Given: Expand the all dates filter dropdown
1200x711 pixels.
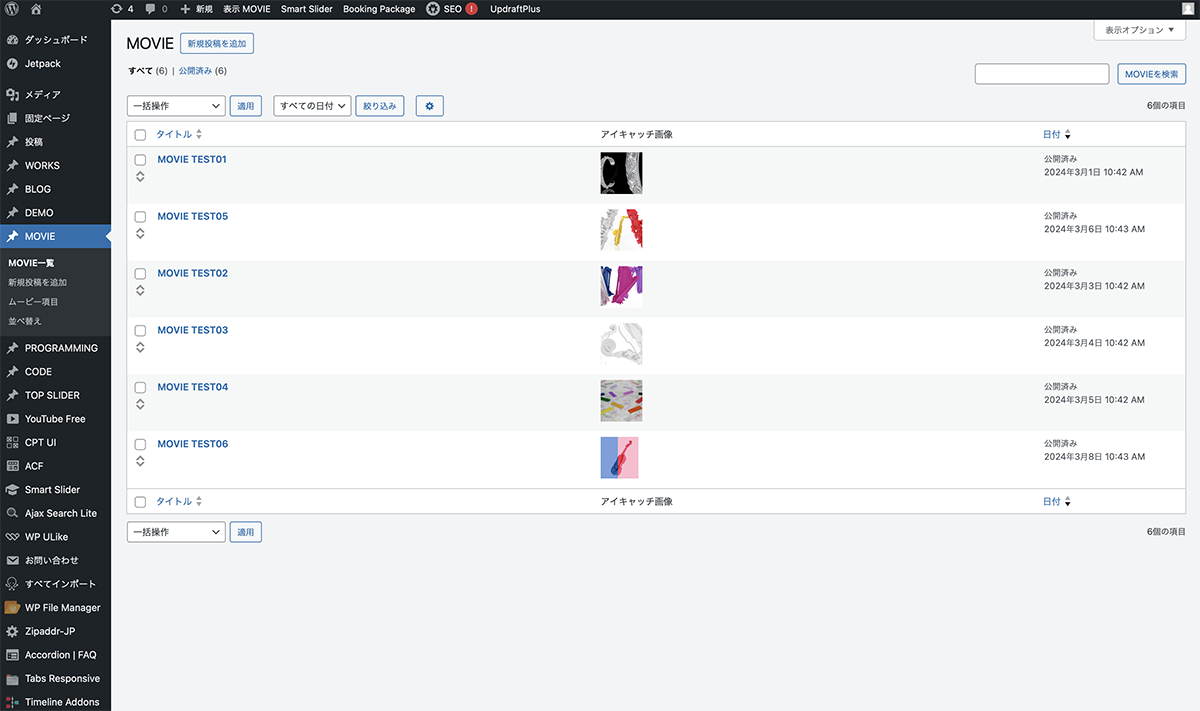Looking at the screenshot, I should point(312,106).
